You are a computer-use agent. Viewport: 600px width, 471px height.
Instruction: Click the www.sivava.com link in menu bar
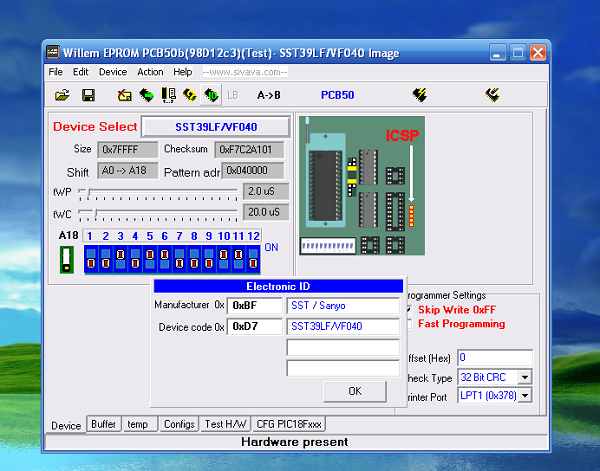(x=245, y=72)
